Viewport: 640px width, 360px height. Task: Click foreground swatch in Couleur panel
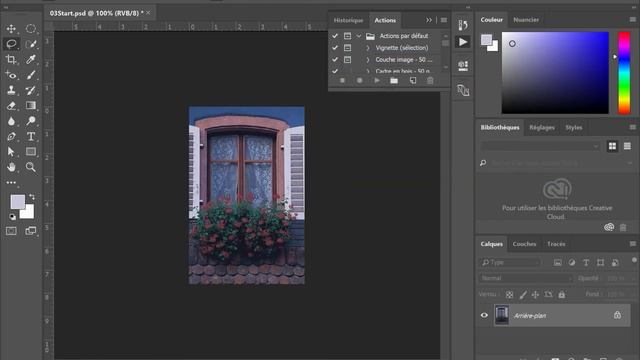486,40
